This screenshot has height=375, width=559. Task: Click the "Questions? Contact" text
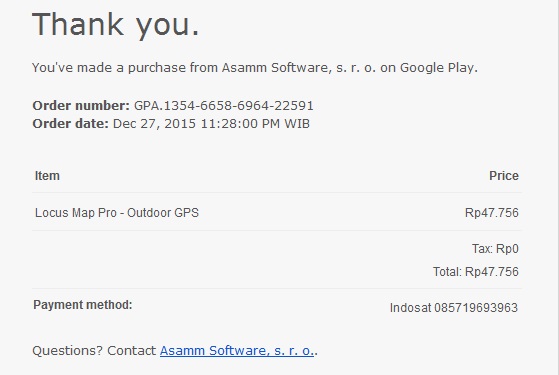click(94, 351)
